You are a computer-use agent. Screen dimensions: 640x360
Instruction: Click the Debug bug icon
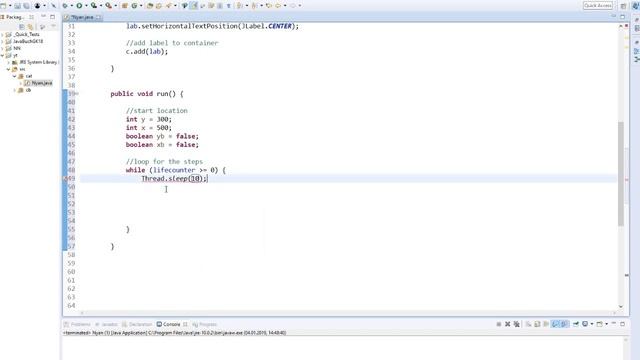pos(65,6)
